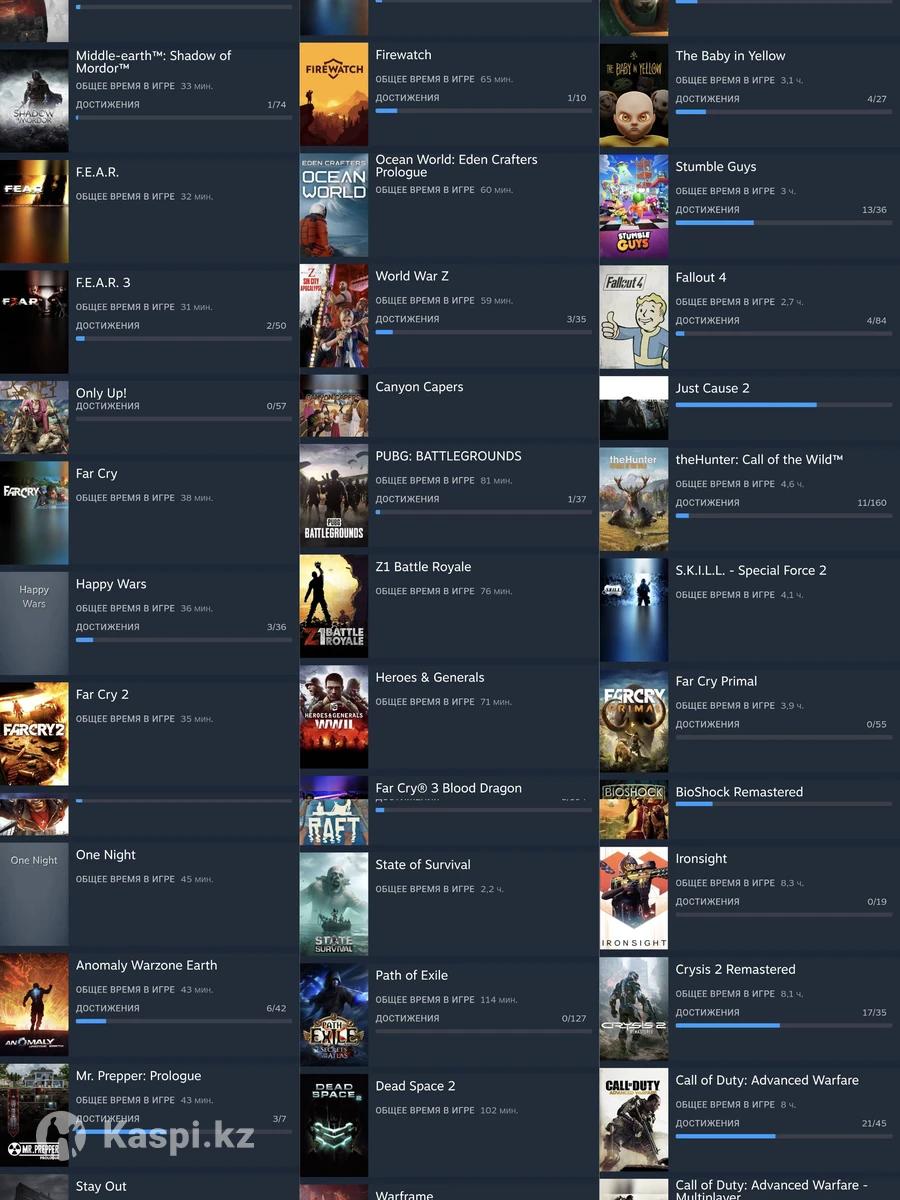Click Crysis 2 Remastered achievements progress bar

click(783, 1025)
